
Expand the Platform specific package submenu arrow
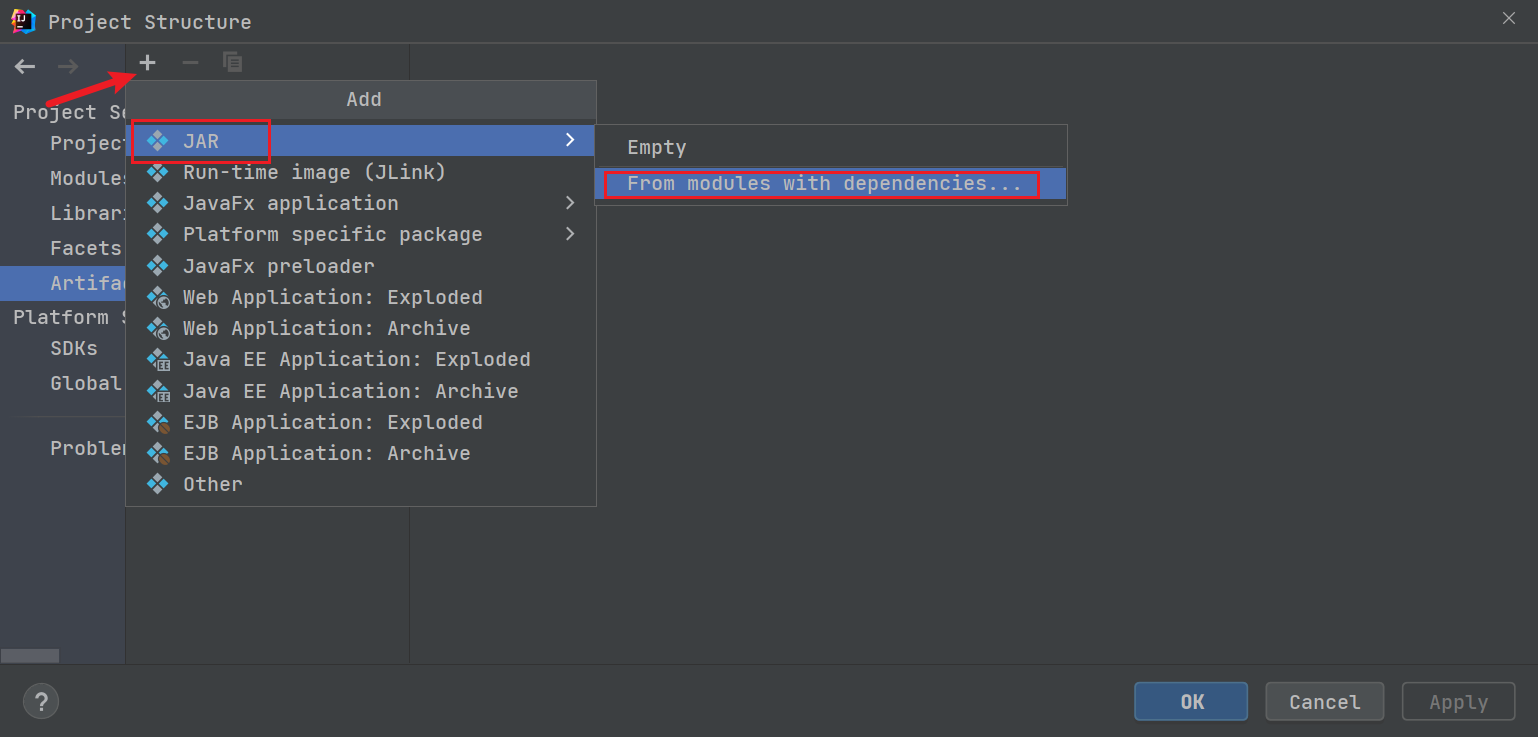coord(570,234)
